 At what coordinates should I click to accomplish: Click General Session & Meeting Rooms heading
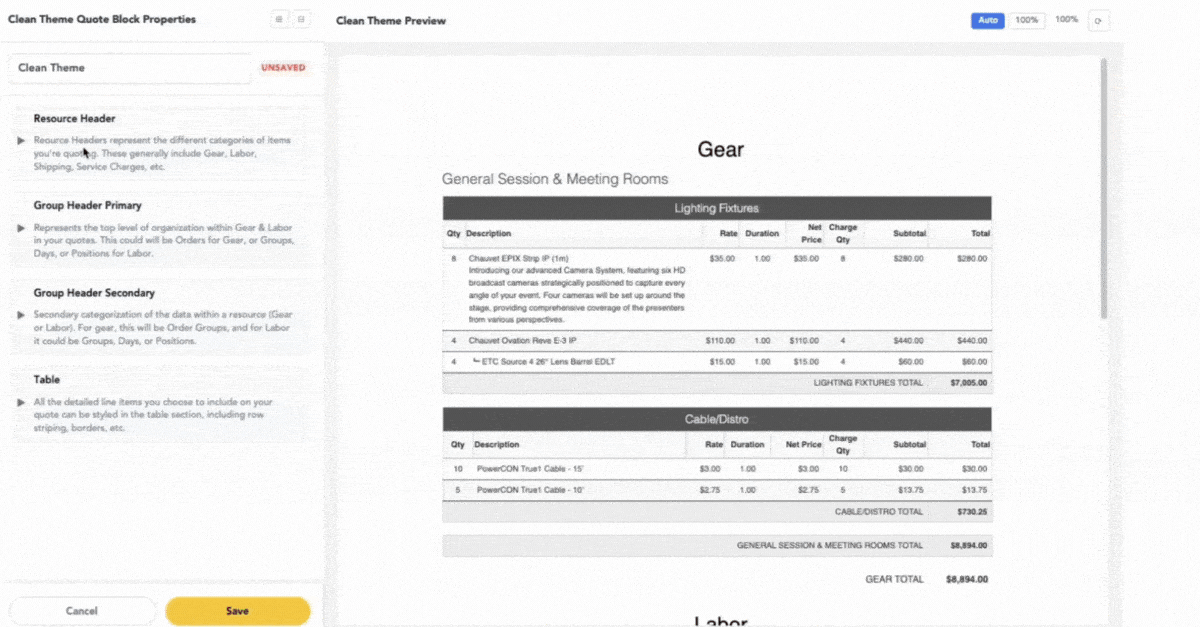click(555, 179)
